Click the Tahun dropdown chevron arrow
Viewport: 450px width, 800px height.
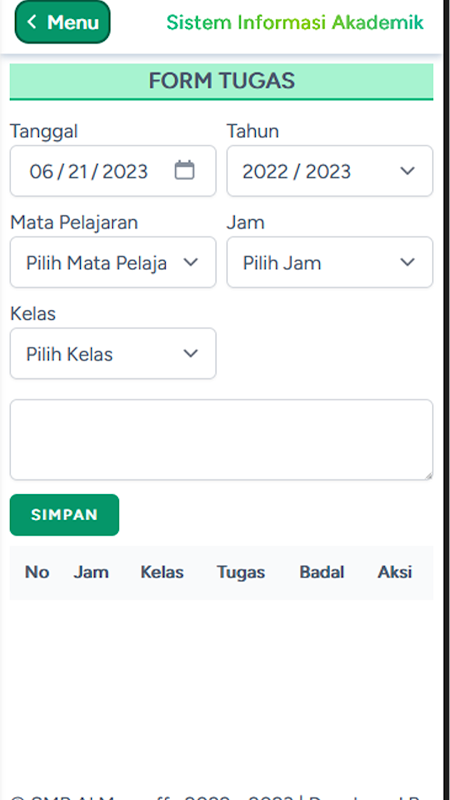click(x=407, y=171)
